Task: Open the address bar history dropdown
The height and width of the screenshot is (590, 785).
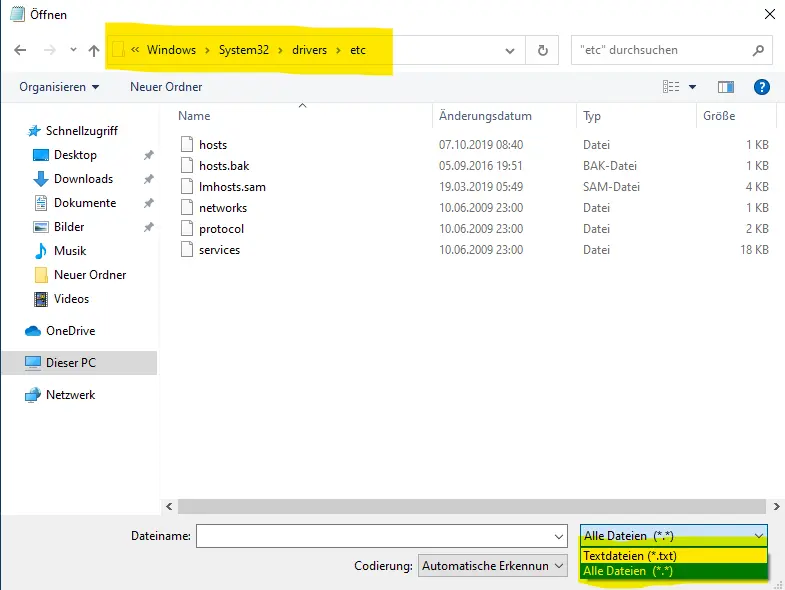Action: point(511,50)
